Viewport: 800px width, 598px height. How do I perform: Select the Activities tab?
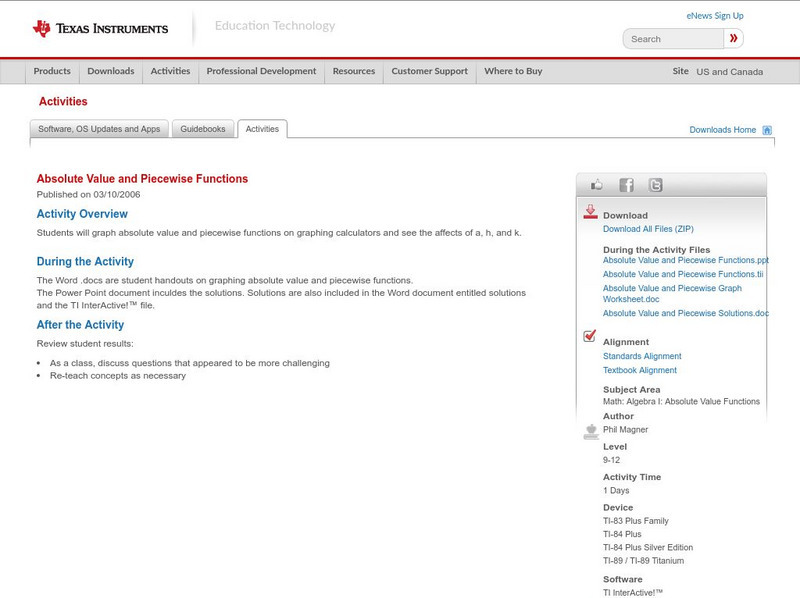pyautogui.click(x=262, y=129)
